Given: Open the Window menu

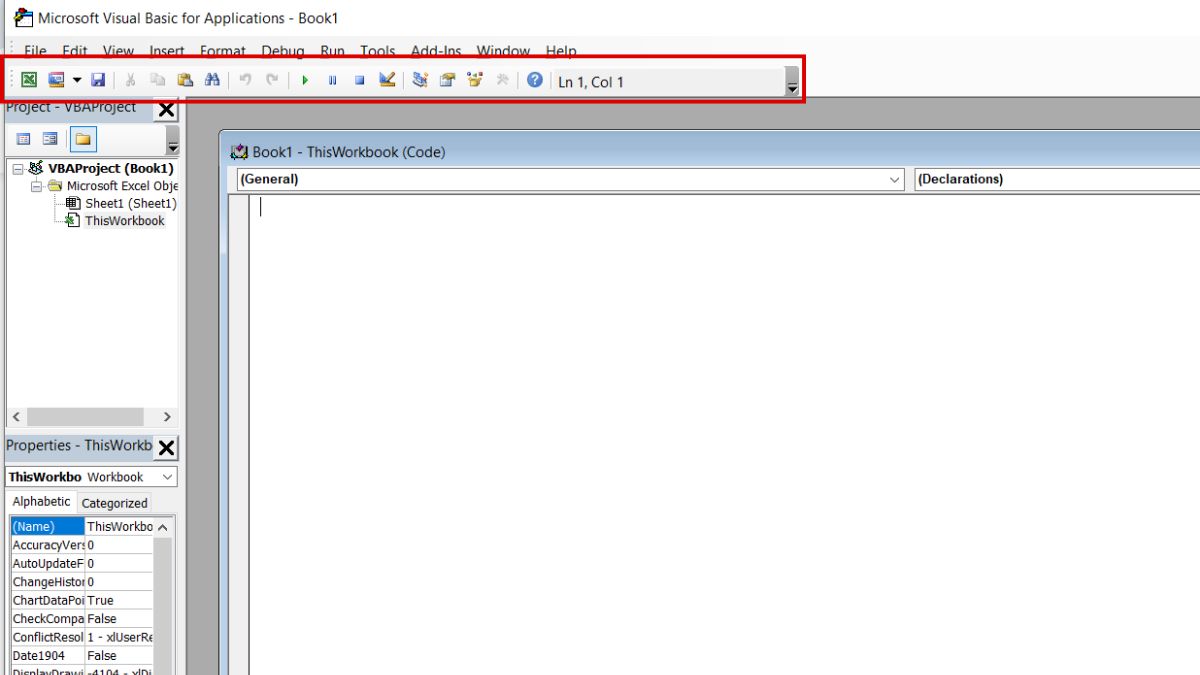Looking at the screenshot, I should (x=503, y=51).
